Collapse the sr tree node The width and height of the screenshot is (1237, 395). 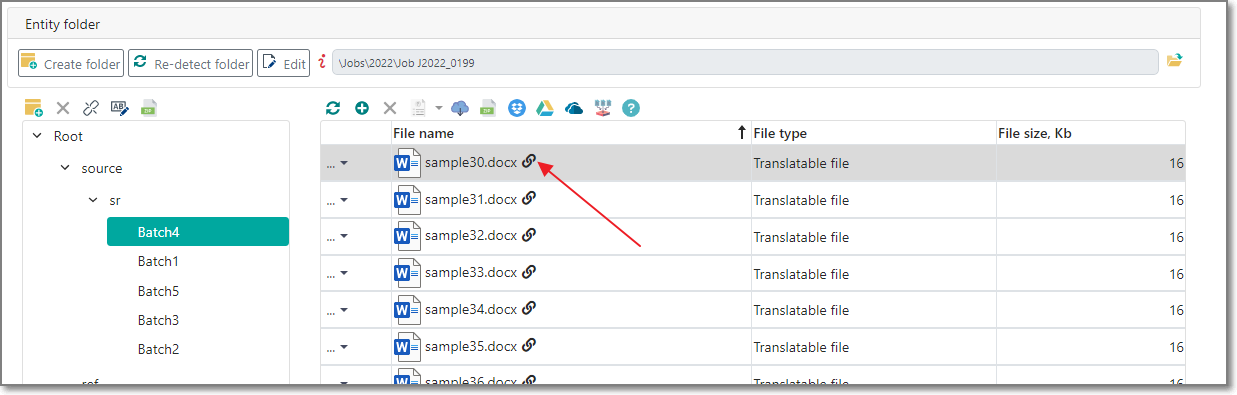click(x=93, y=200)
